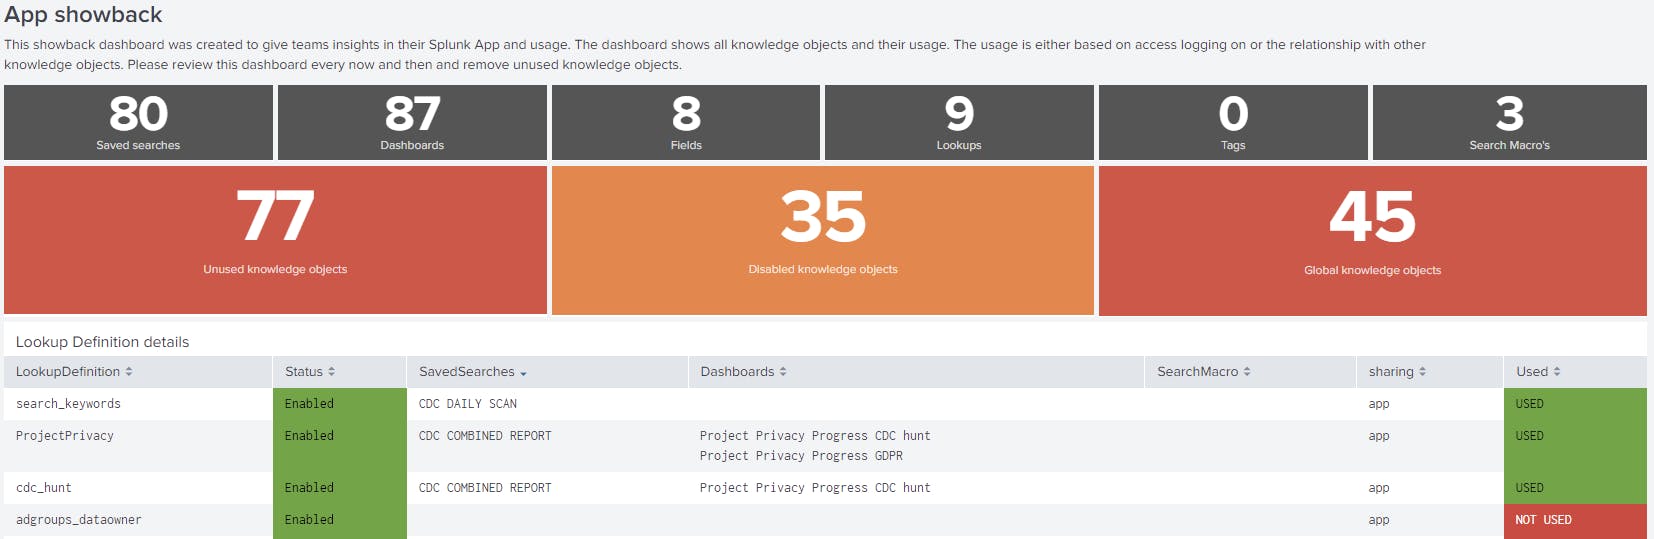Open the 9 Lookups tile
This screenshot has height=539, width=1654.
959,122
